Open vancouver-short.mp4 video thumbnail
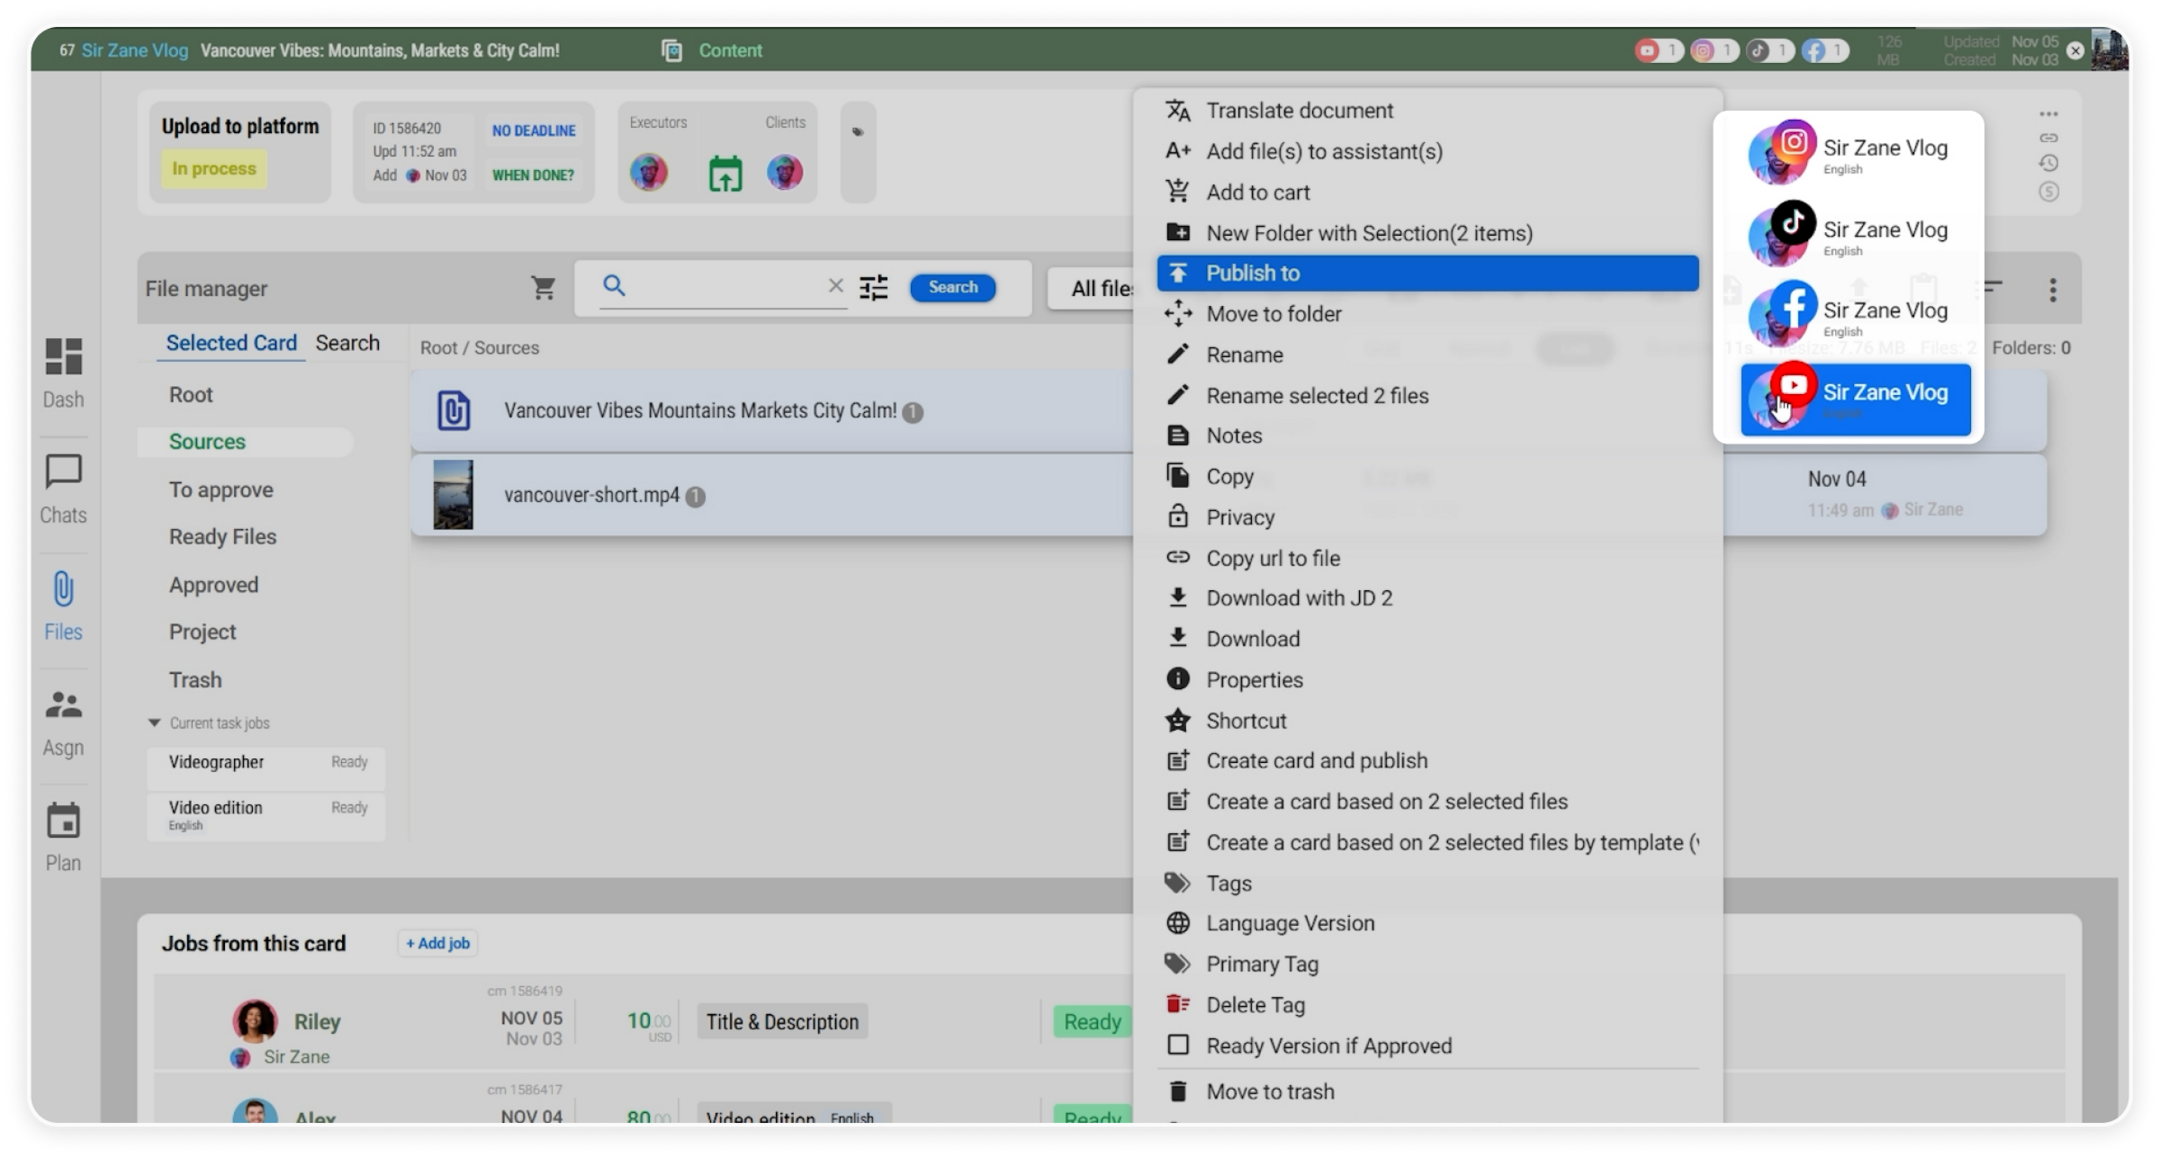This screenshot has height=1158, width=2160. point(453,495)
